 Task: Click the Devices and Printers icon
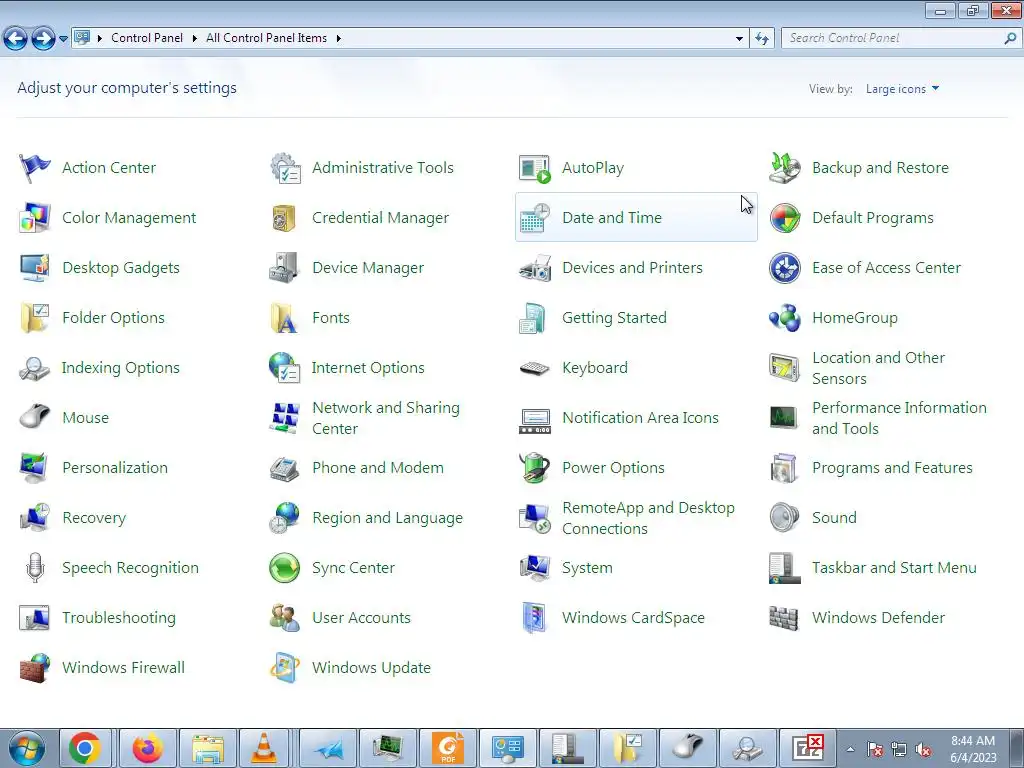(x=535, y=268)
